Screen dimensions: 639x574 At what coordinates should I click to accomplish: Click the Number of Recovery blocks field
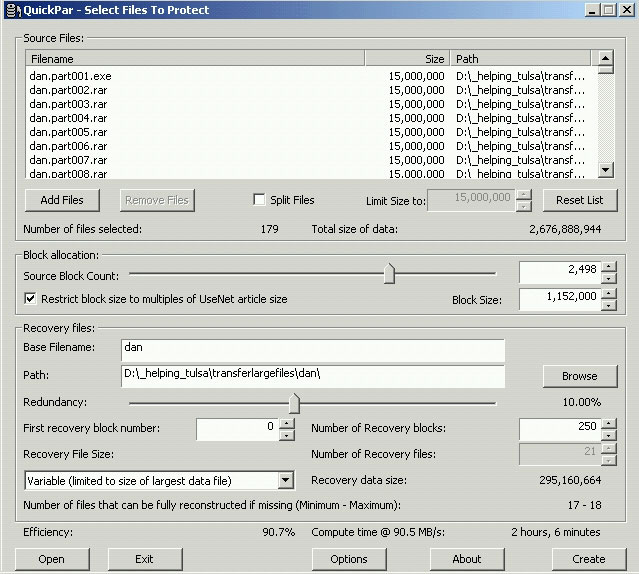[x=560, y=429]
